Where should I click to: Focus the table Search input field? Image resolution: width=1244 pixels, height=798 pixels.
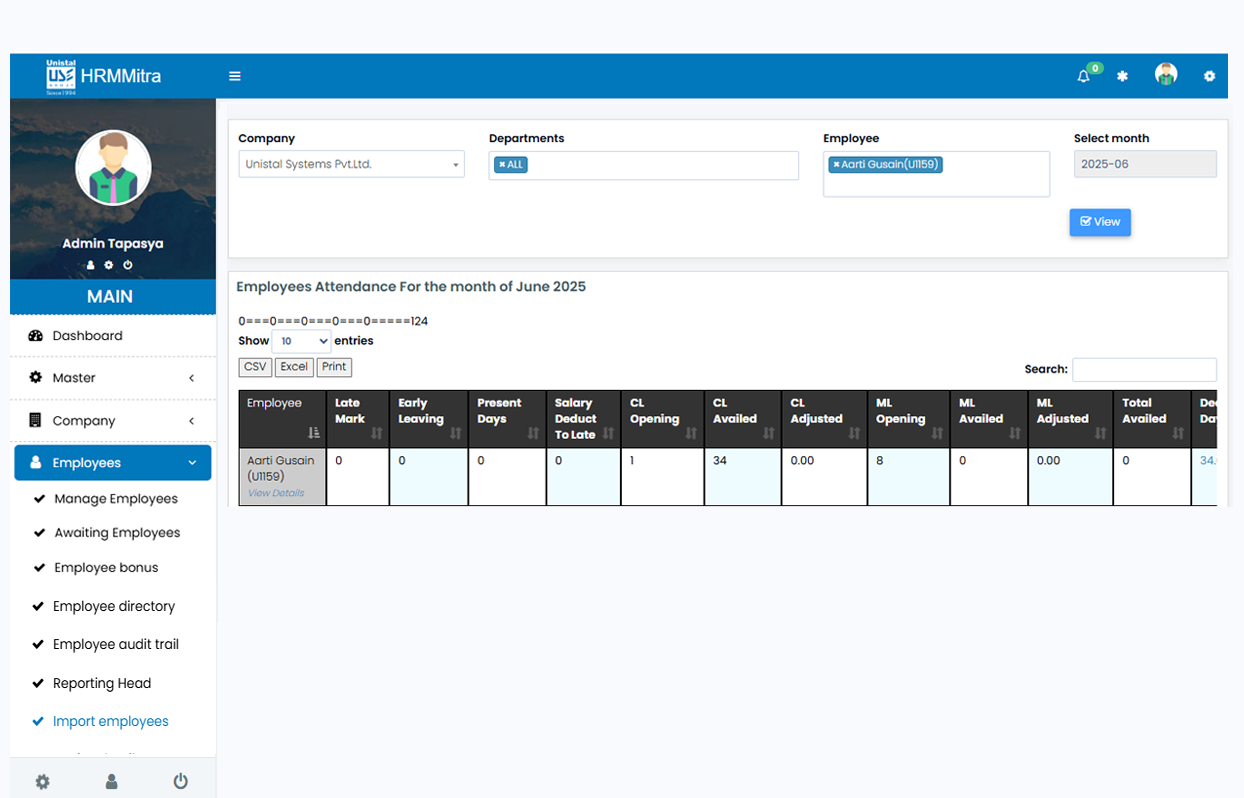click(x=1144, y=369)
